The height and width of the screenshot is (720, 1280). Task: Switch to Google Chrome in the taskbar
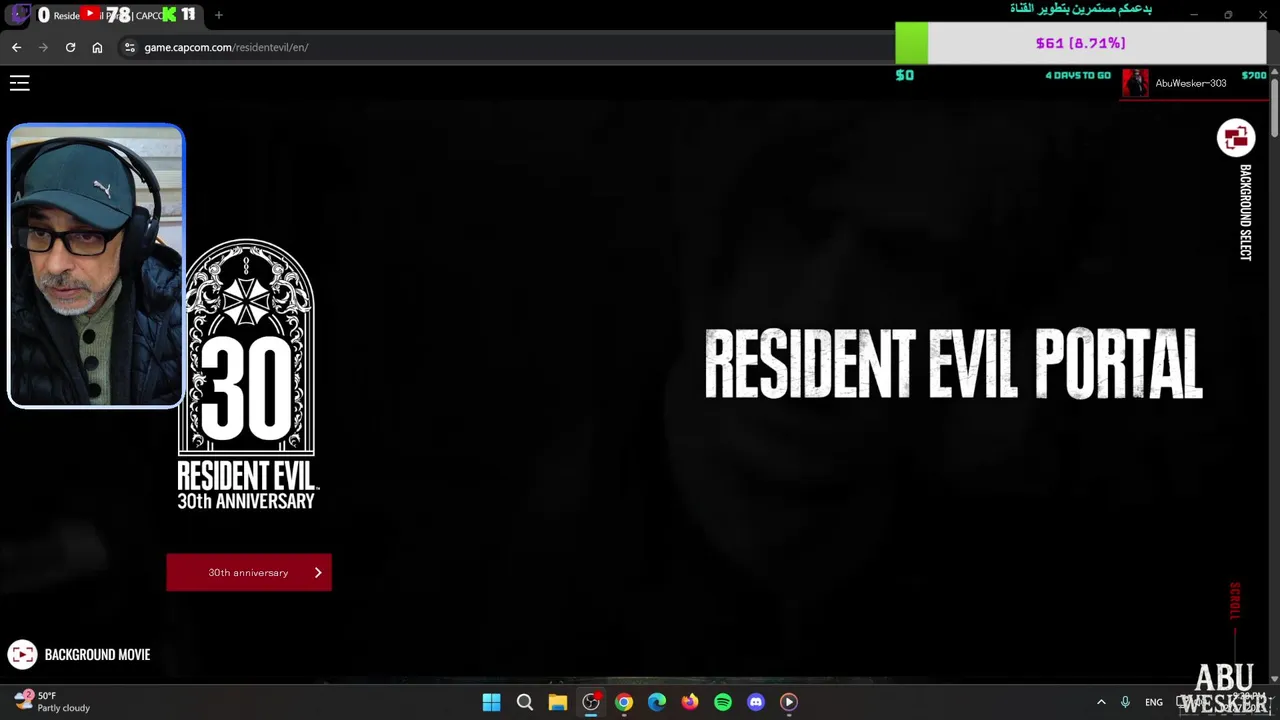coord(624,702)
